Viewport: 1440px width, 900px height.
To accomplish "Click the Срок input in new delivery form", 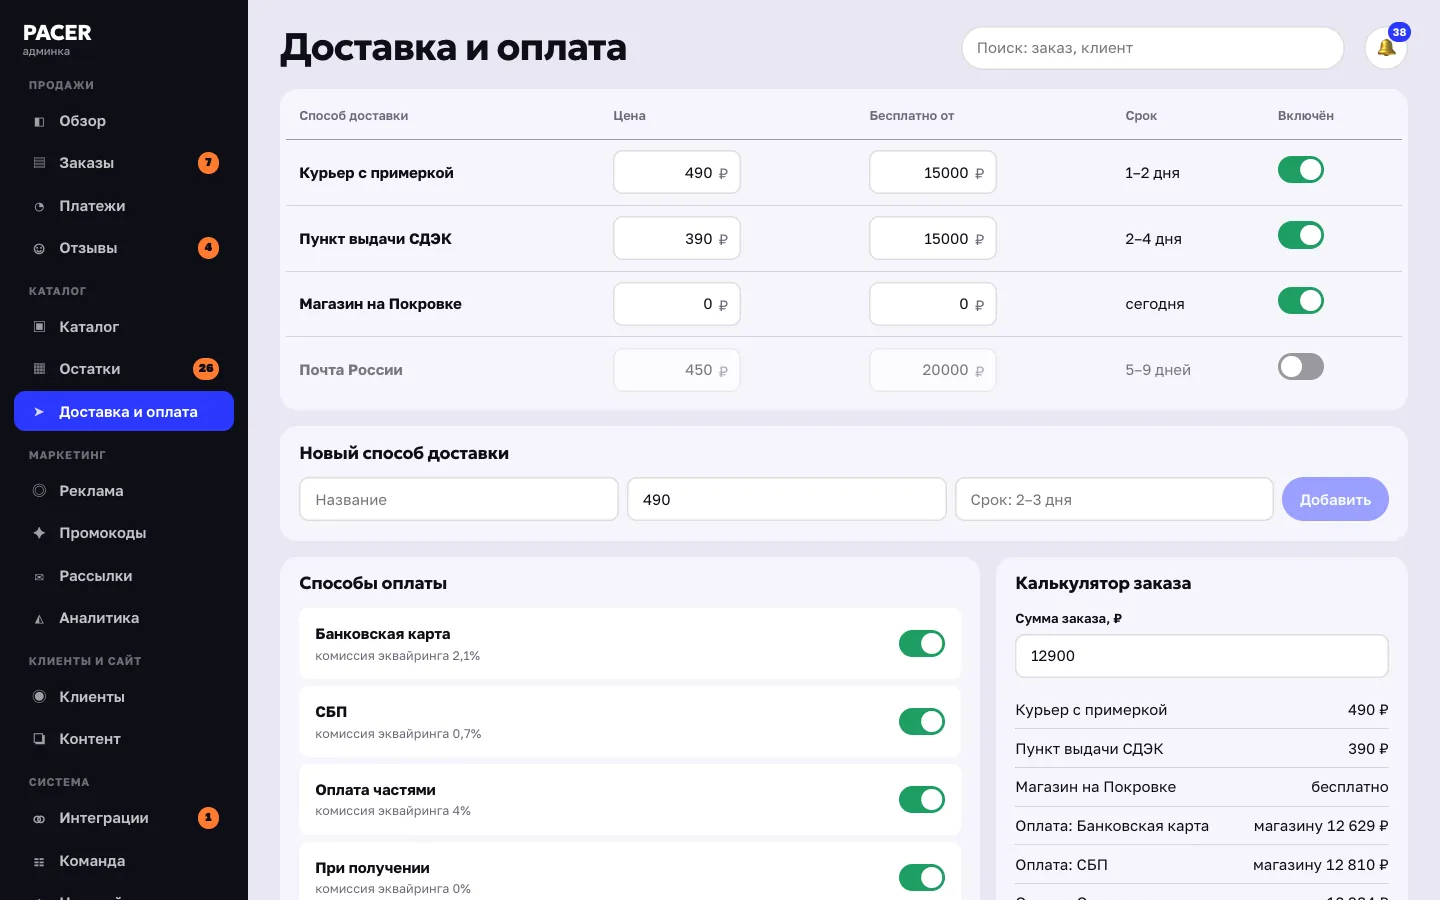I will pyautogui.click(x=1114, y=499).
